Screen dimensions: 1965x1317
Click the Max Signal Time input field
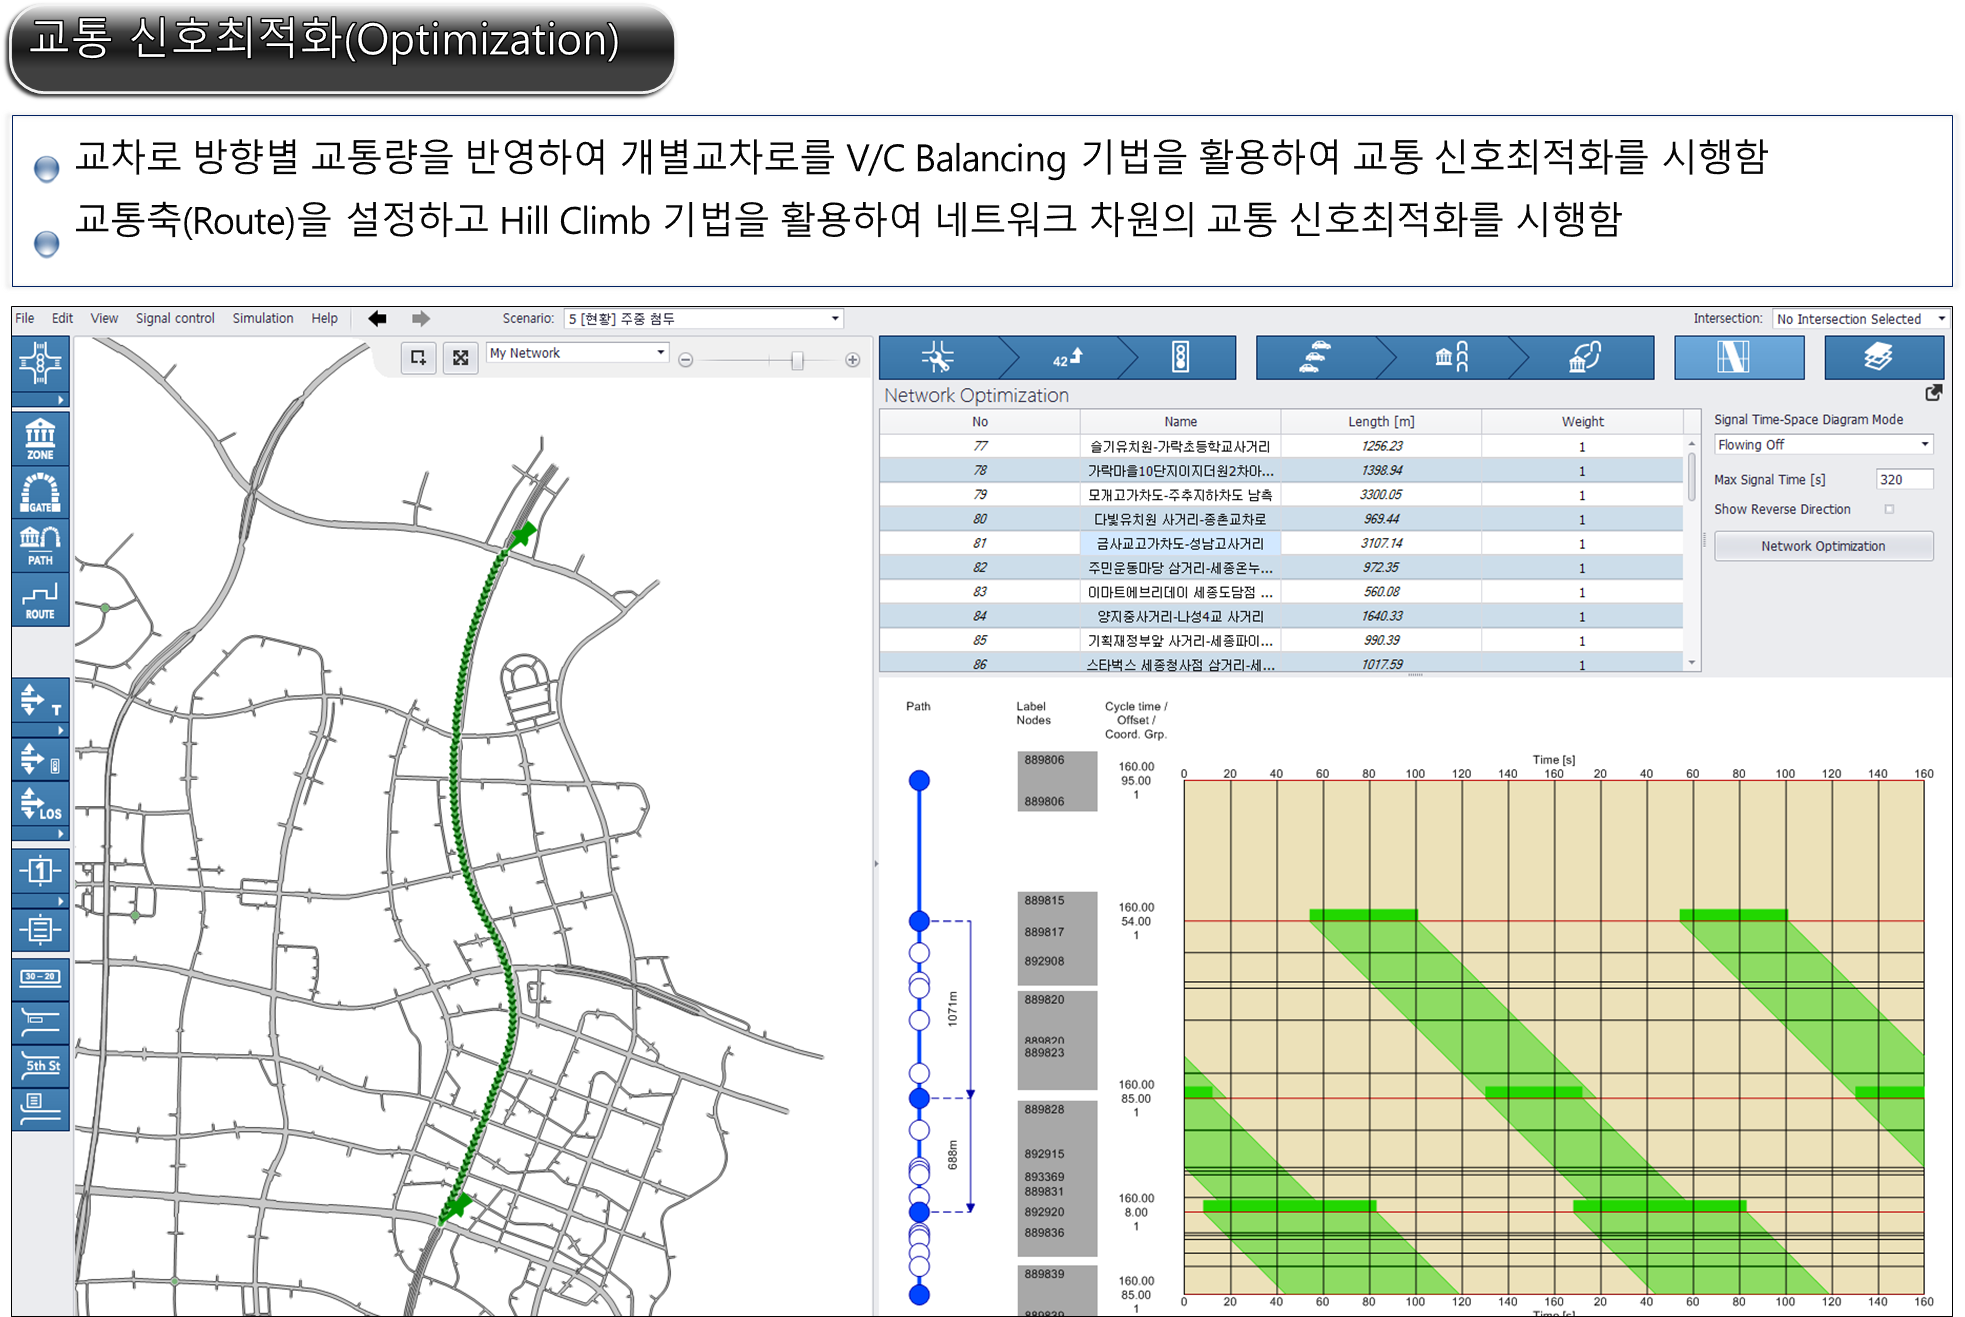1903,479
